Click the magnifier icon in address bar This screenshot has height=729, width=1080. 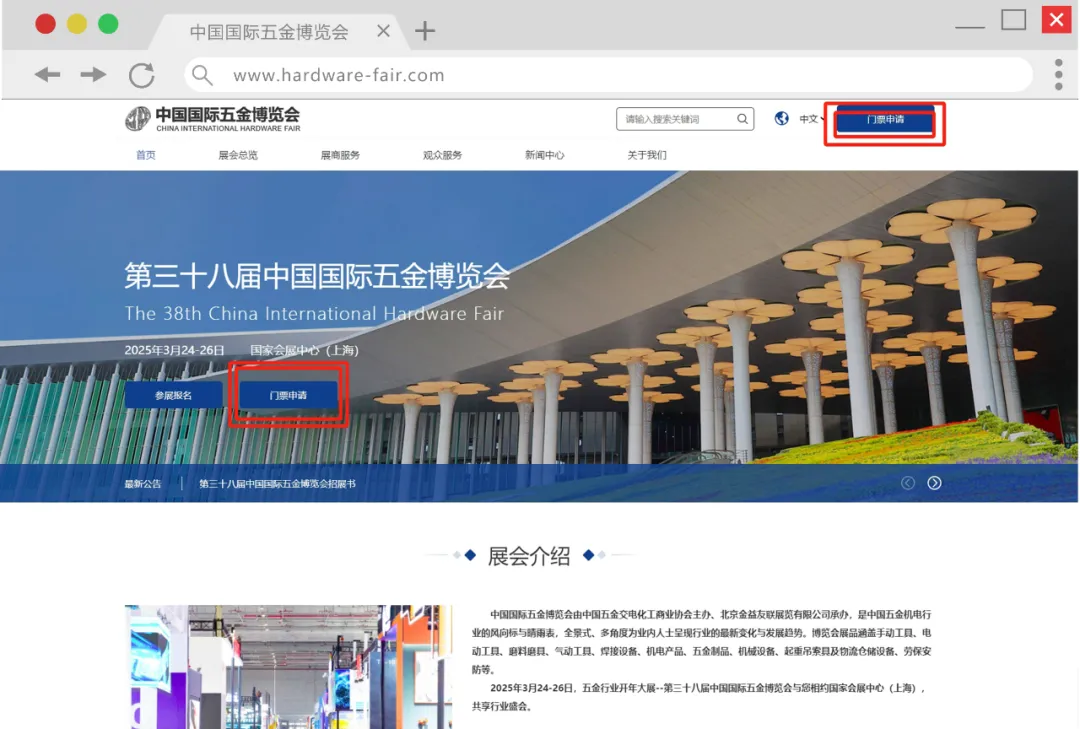202,74
